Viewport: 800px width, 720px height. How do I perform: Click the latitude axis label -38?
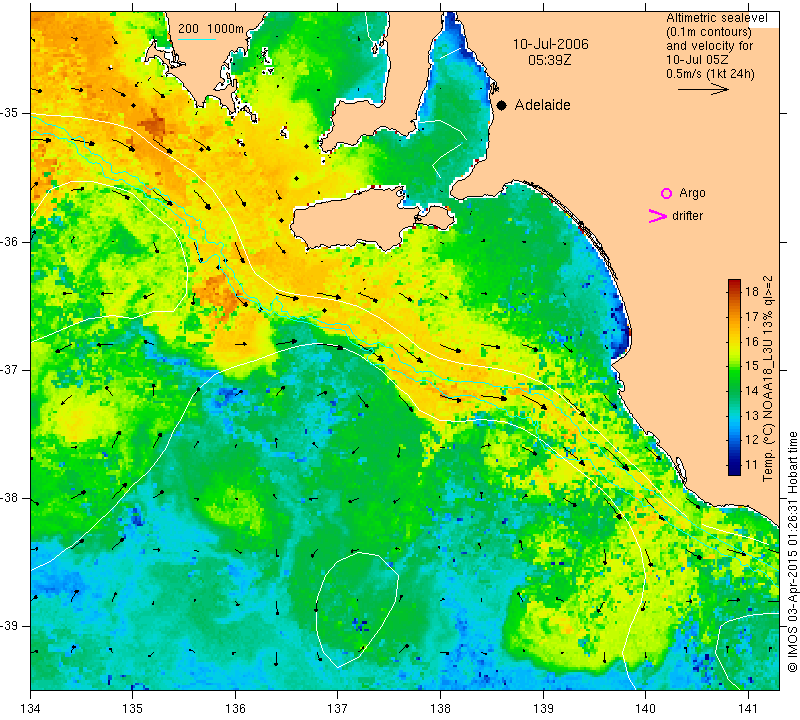coord(10,498)
